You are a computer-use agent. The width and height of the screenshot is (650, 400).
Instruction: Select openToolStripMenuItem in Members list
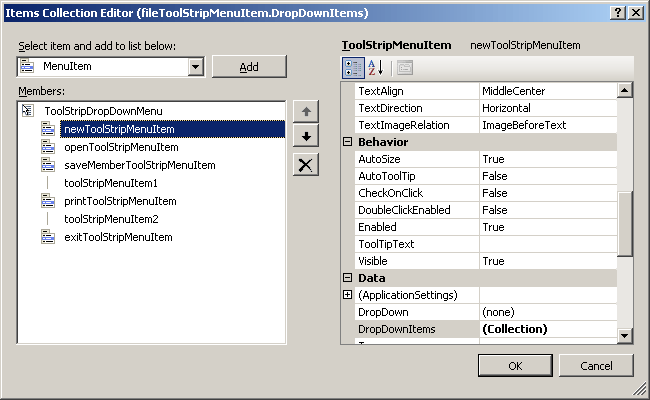pos(120,147)
